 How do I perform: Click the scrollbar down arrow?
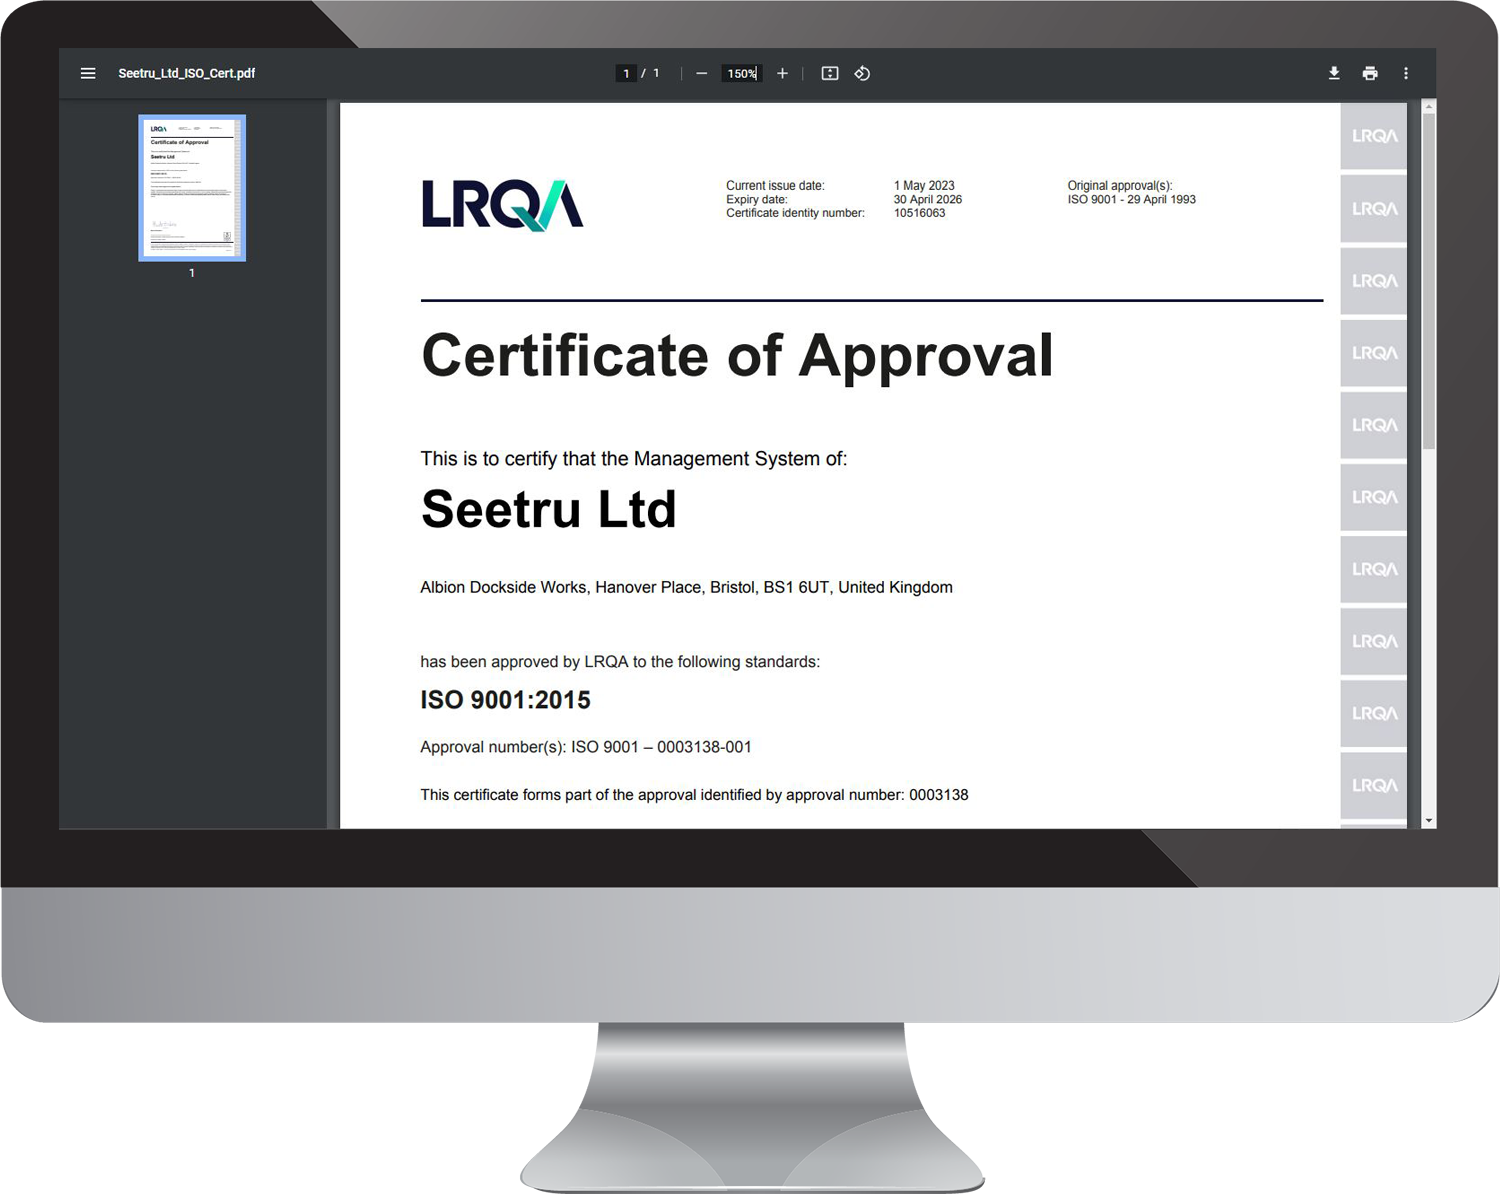pyautogui.click(x=1429, y=821)
